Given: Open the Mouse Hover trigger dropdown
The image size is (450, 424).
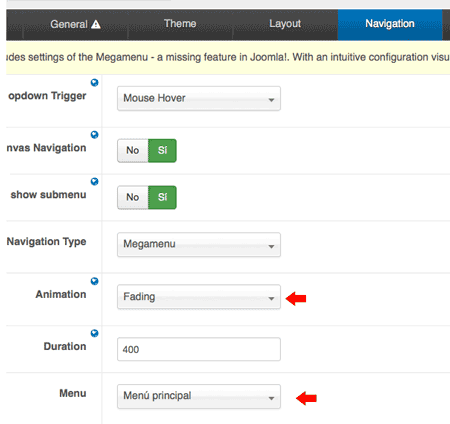Looking at the screenshot, I should point(199,98).
